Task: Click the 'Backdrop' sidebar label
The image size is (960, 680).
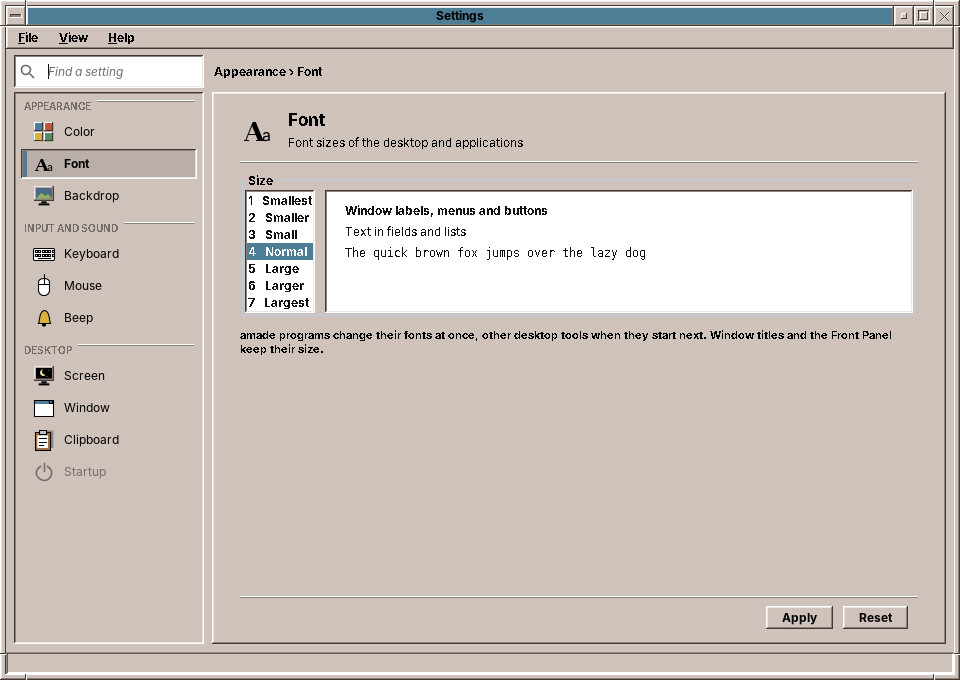Action: [92, 196]
